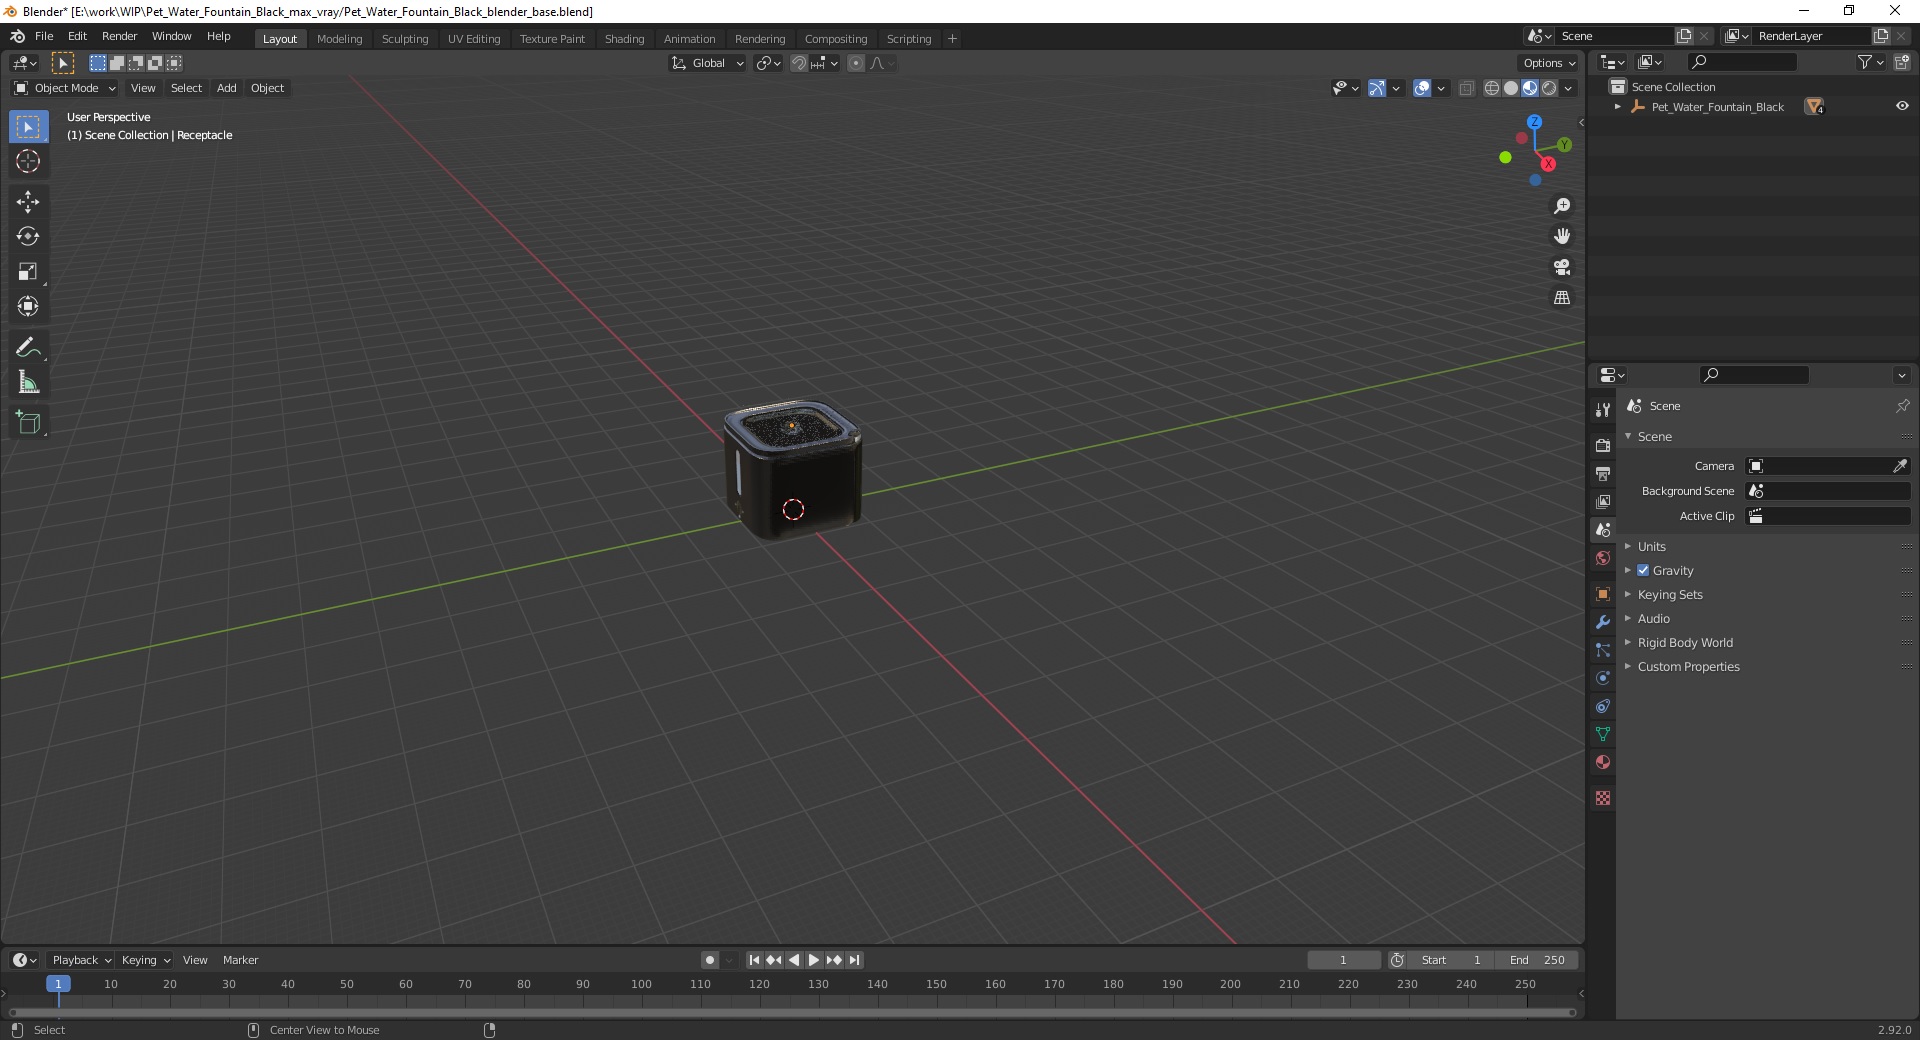The height and width of the screenshot is (1040, 1920).
Task: Switch to rendered viewport shading
Action: coord(1549,88)
